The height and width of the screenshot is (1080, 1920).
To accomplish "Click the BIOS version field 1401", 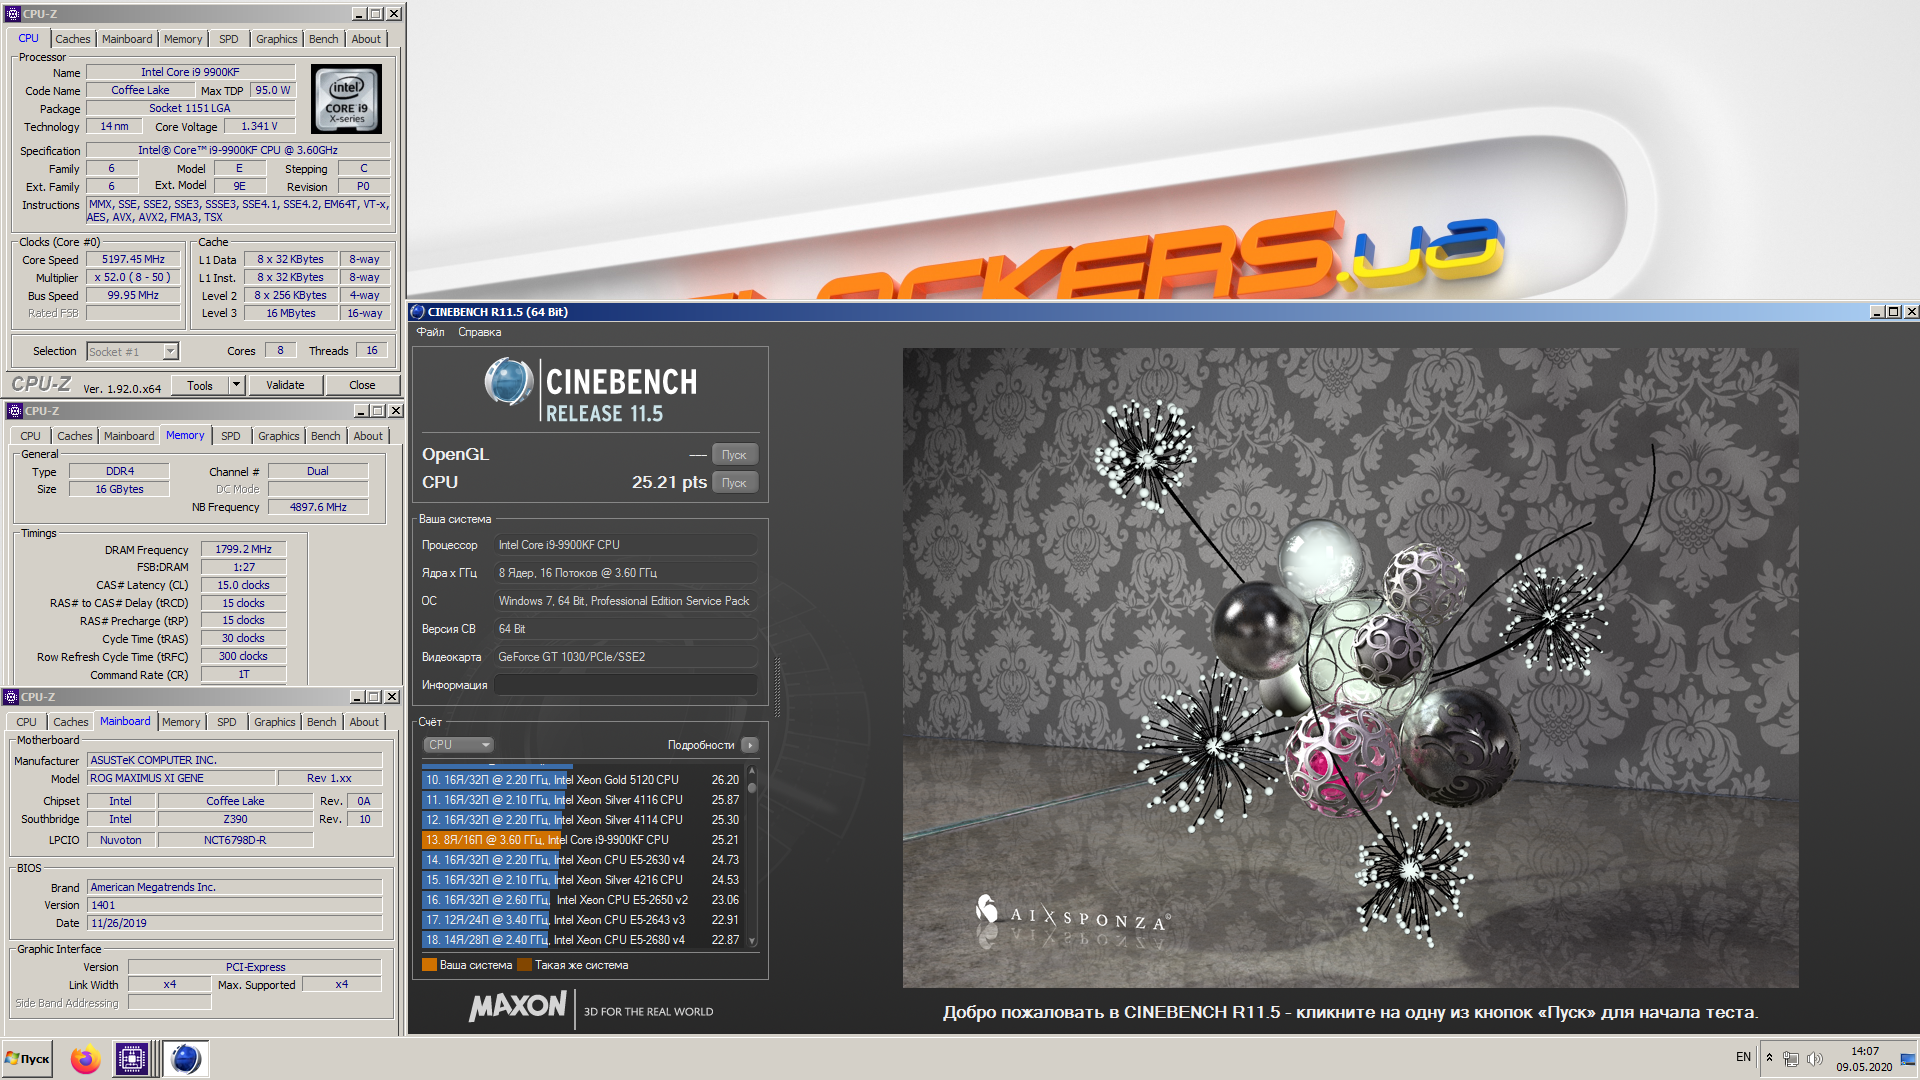I will point(235,905).
